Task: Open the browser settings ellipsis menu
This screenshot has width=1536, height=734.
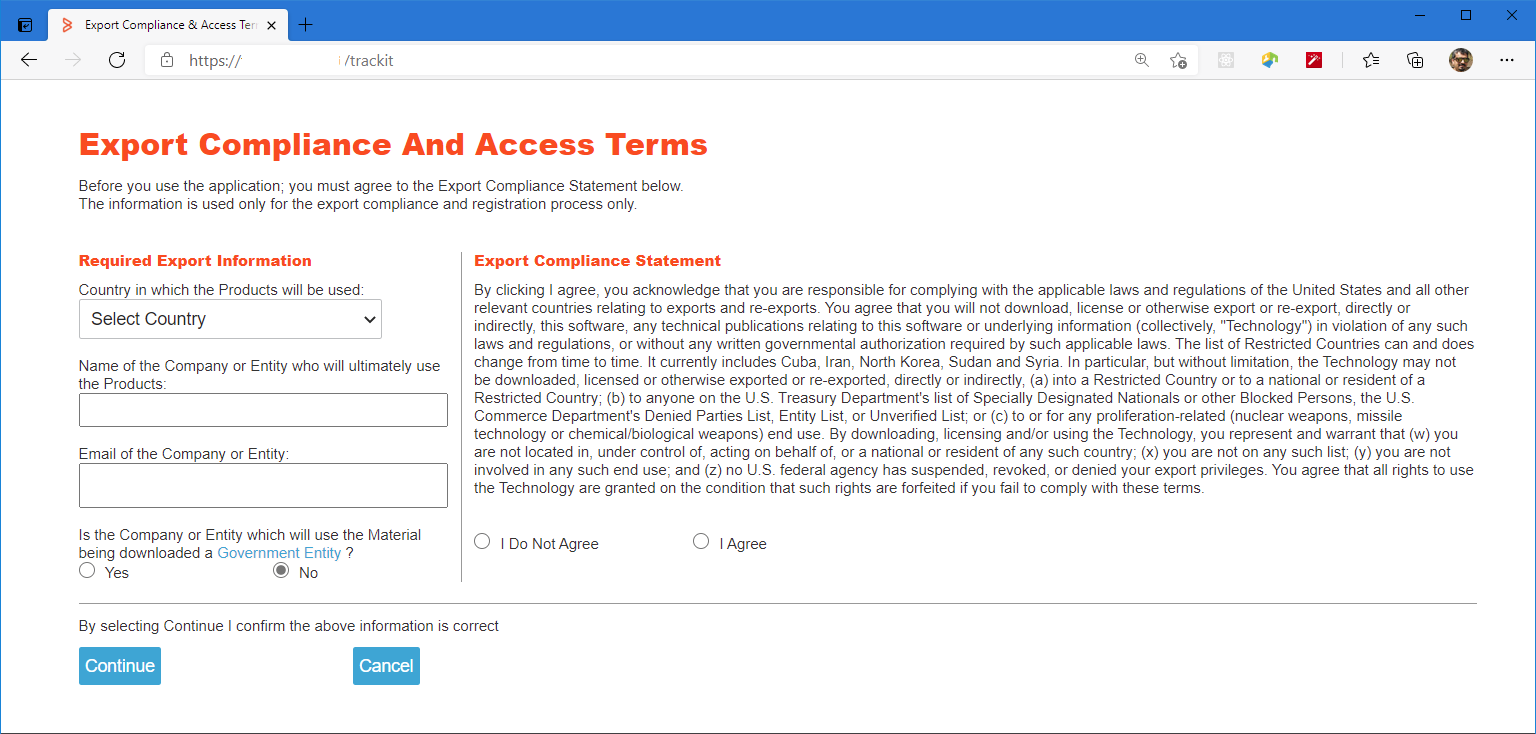Action: pyautogui.click(x=1507, y=60)
